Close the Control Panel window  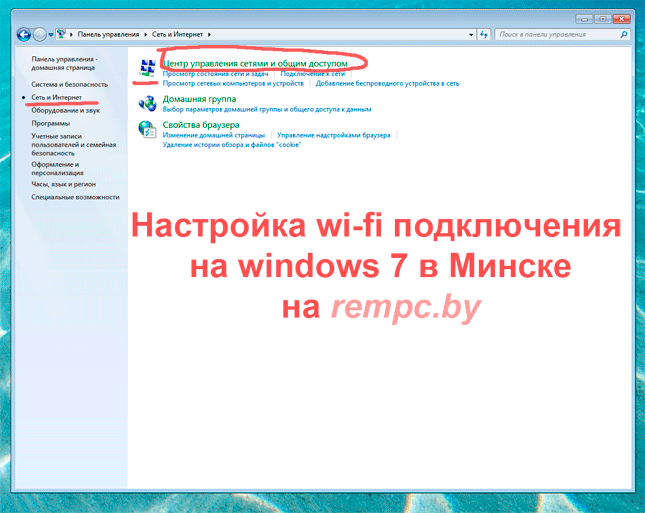(622, 19)
